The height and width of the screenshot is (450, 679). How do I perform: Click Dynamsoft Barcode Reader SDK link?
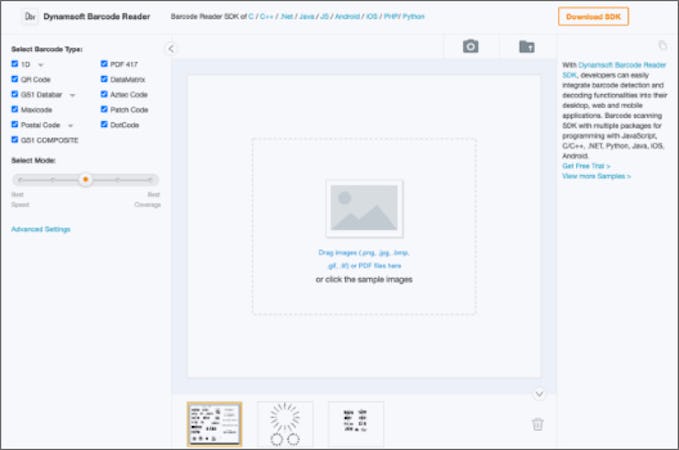[x=614, y=70]
